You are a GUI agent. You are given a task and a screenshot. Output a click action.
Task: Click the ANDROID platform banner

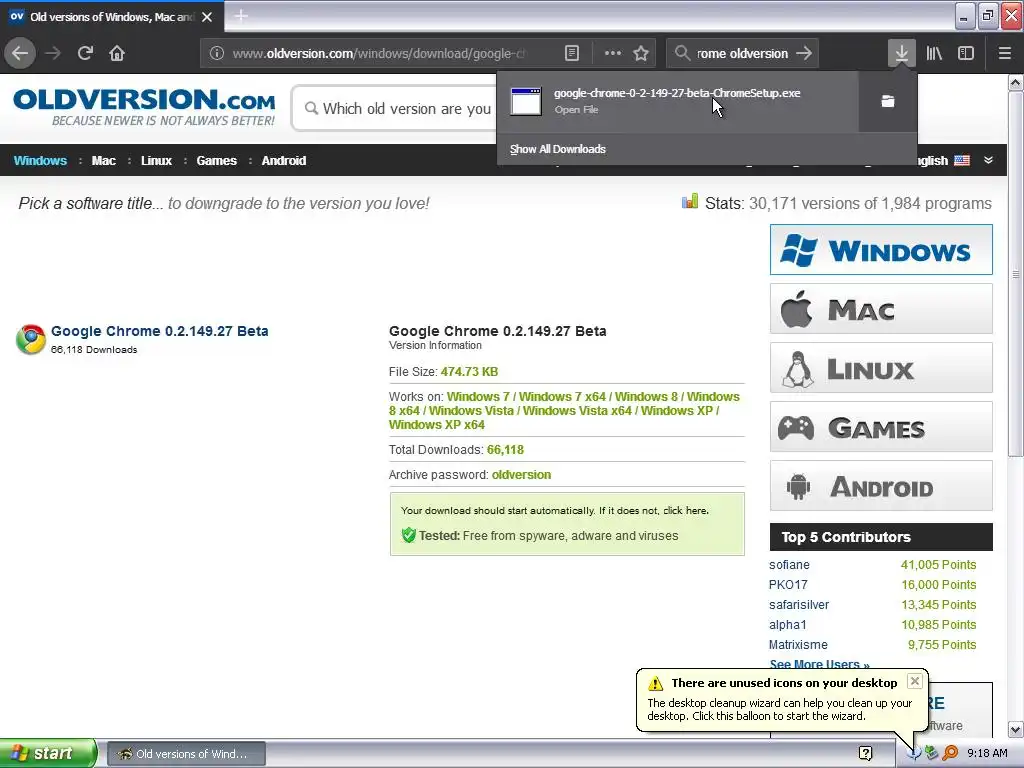click(x=881, y=487)
